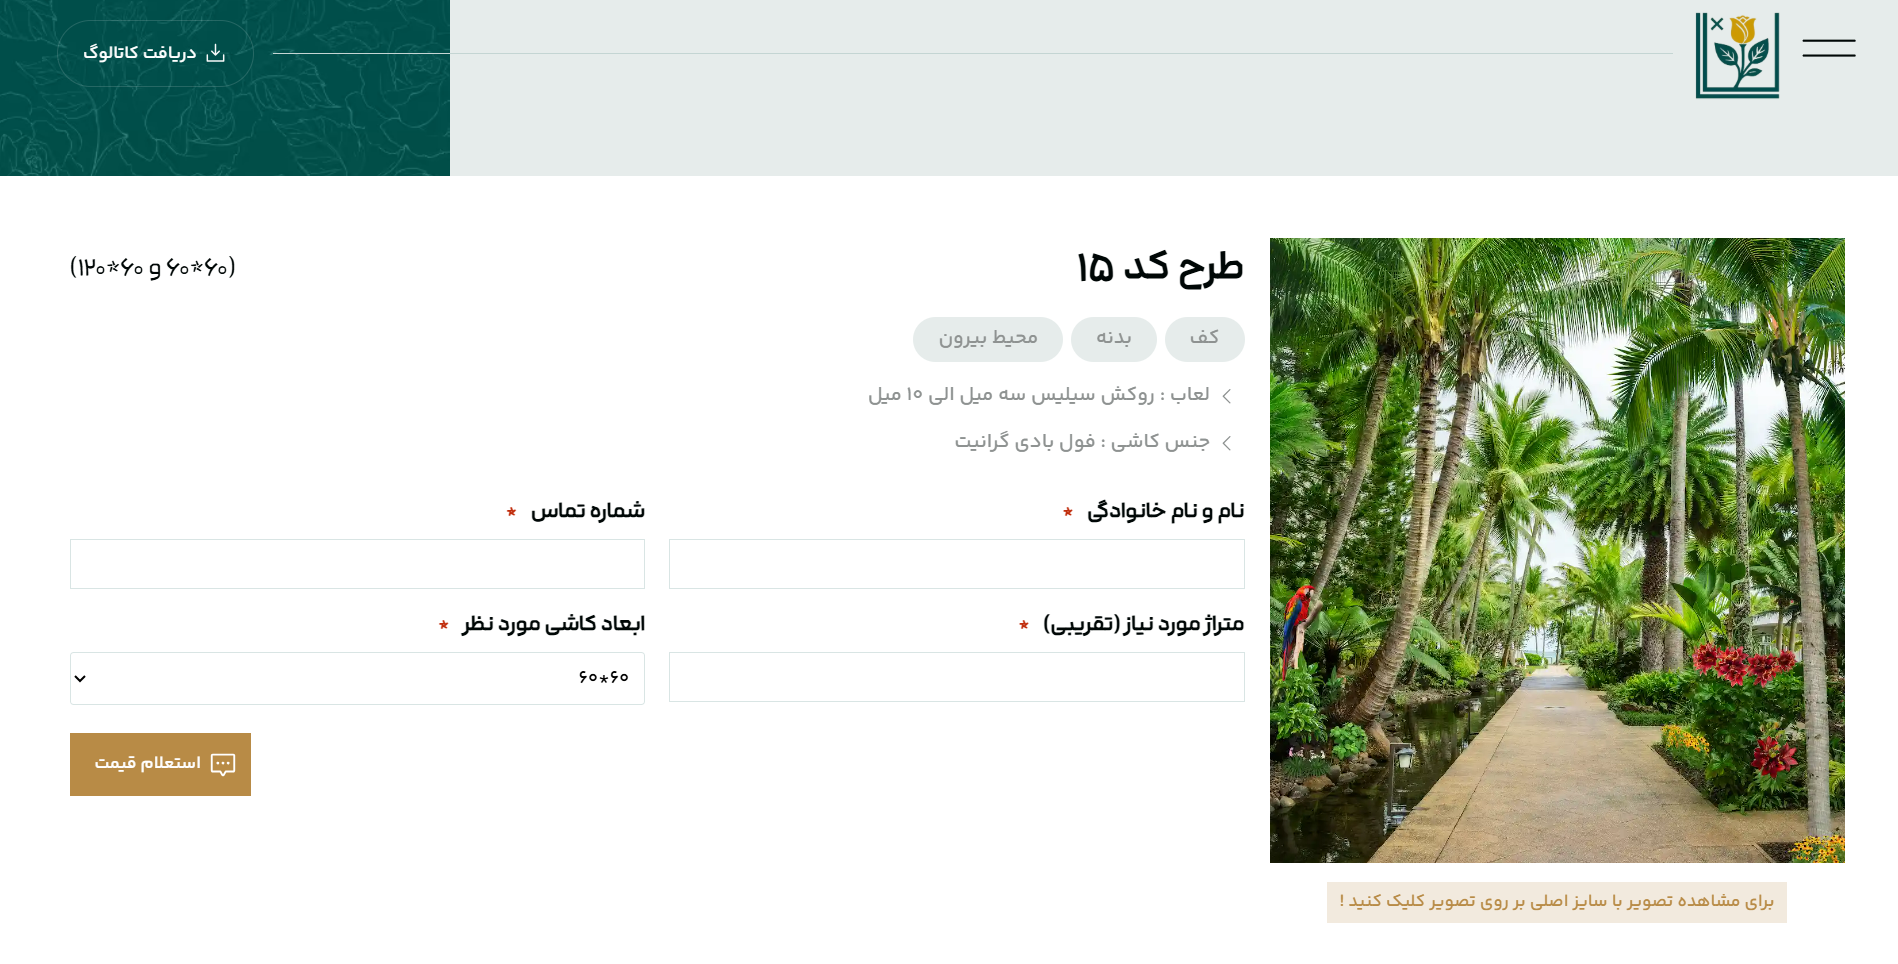The width and height of the screenshot is (1898, 964).
Task: Click the طرح کد ۱۵ heading
Action: 1159,267
